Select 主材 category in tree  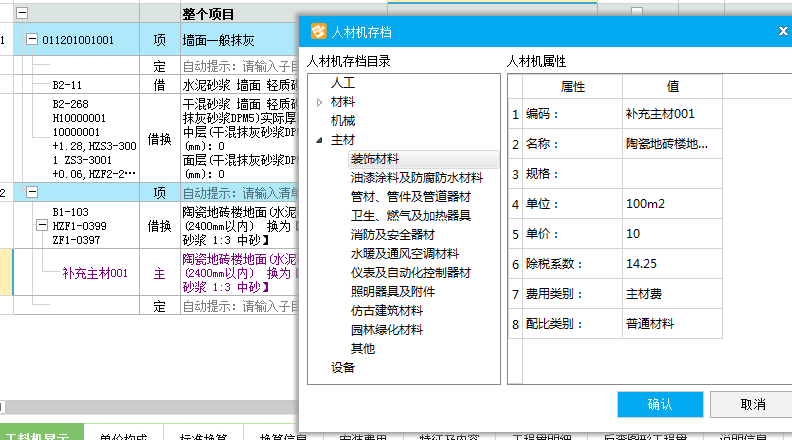(343, 140)
